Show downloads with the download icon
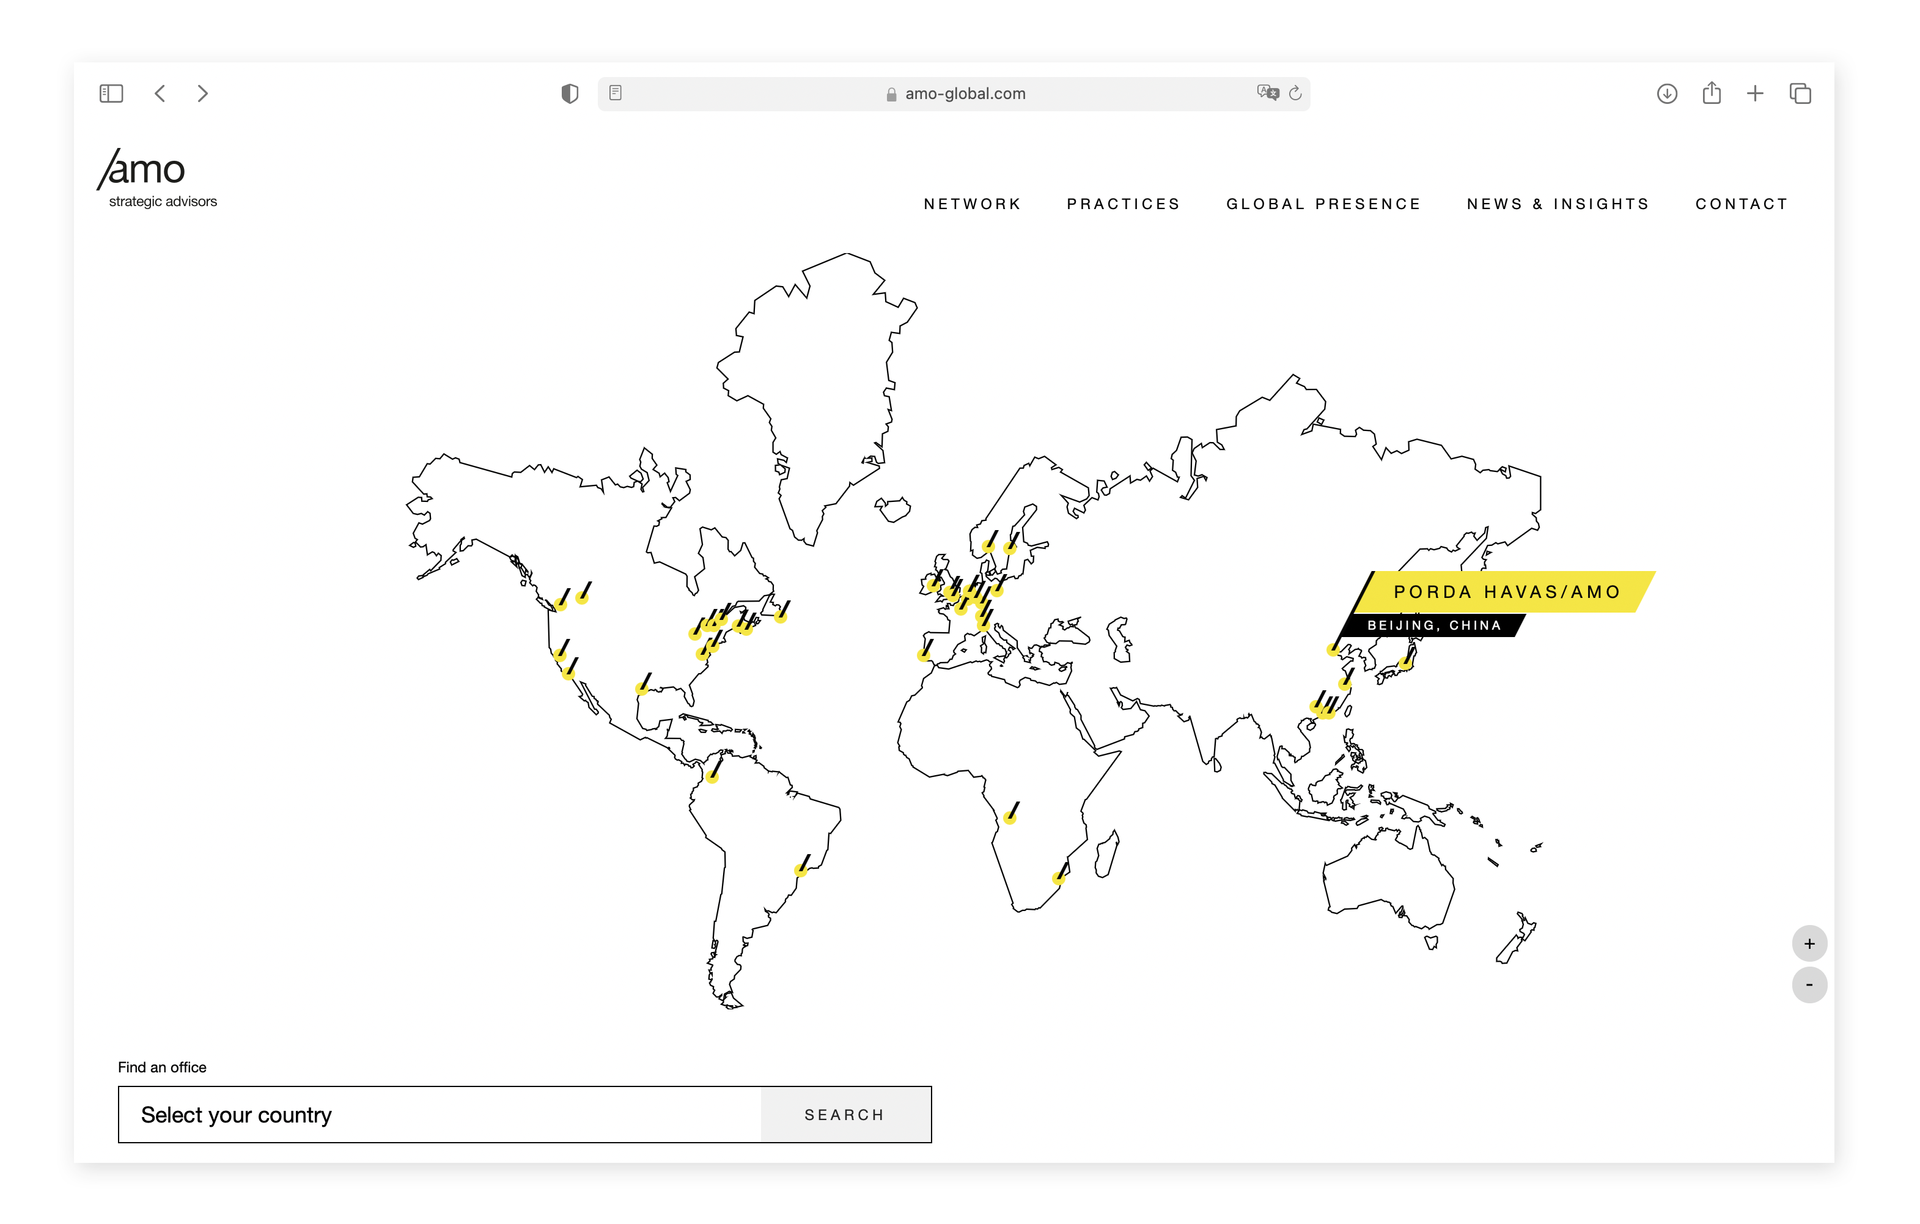Image resolution: width=1920 pixels, height=1224 pixels. (1667, 94)
